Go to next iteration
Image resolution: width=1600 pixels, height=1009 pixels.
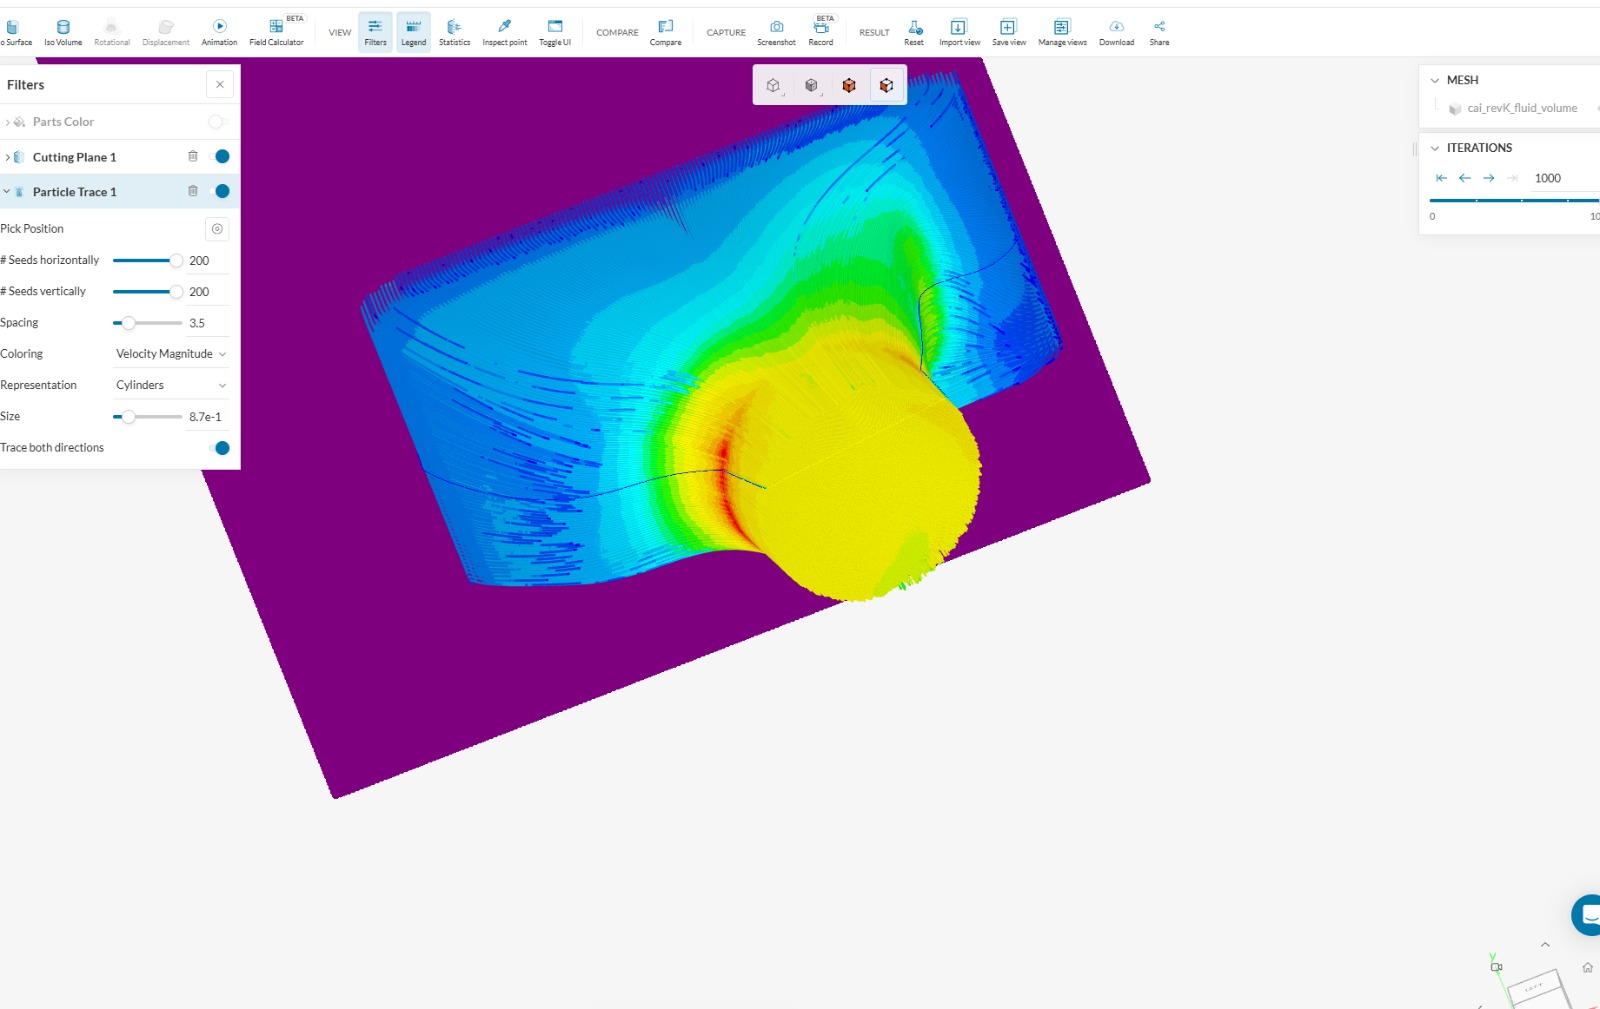tap(1489, 178)
